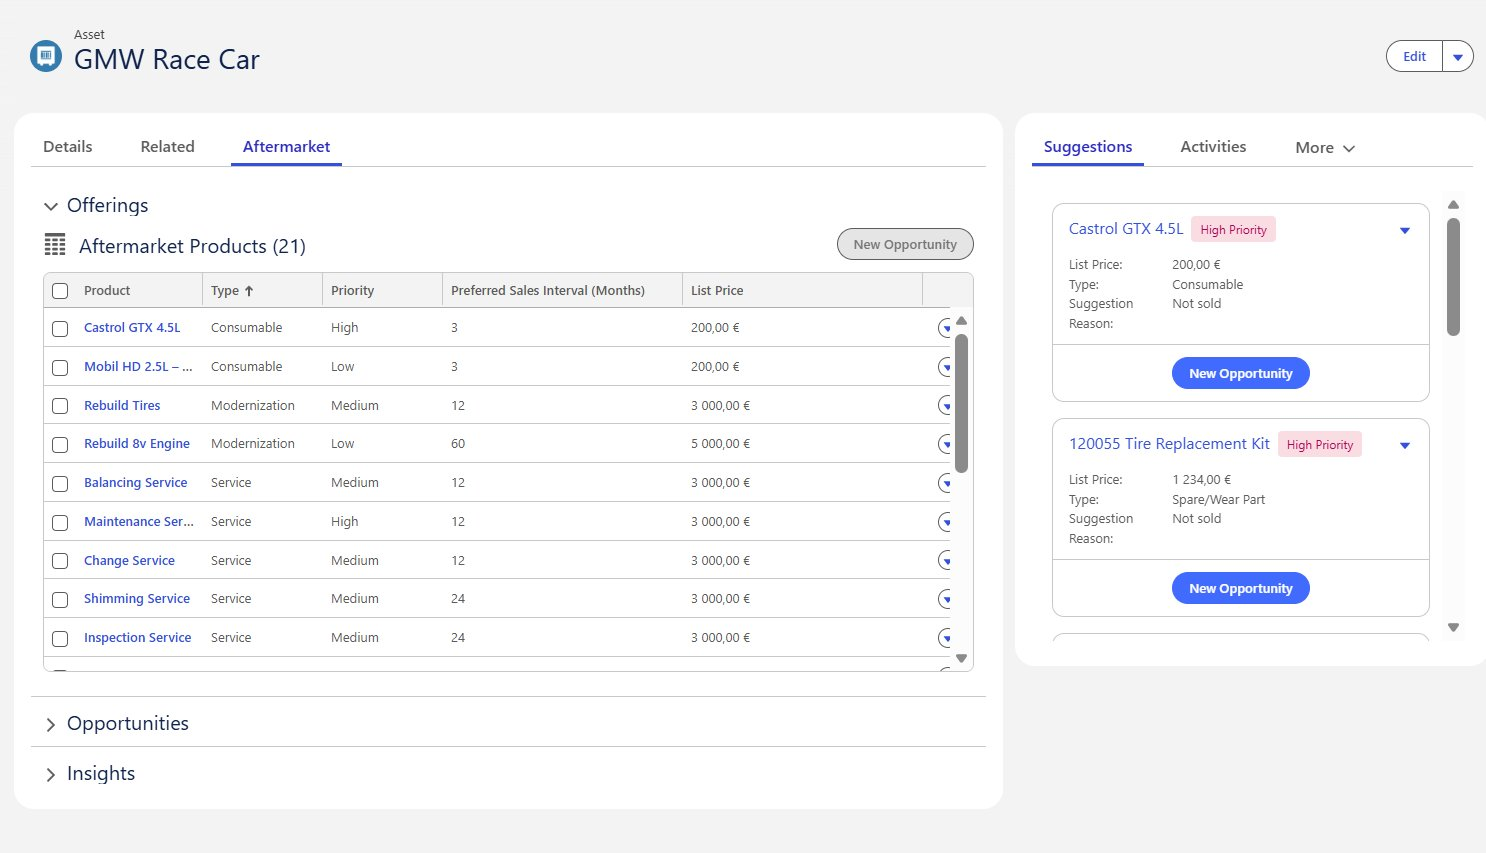
Task: Open the More tabs dropdown
Action: coord(1325,148)
